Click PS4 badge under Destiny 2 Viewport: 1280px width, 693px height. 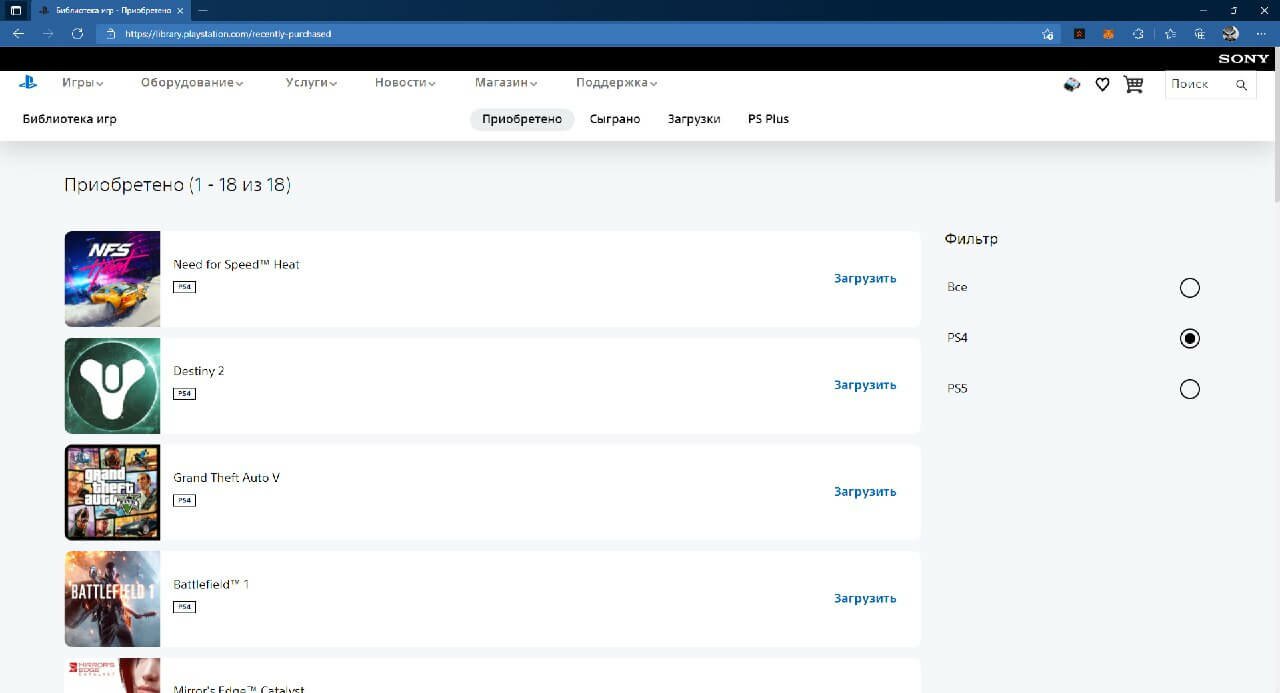184,394
